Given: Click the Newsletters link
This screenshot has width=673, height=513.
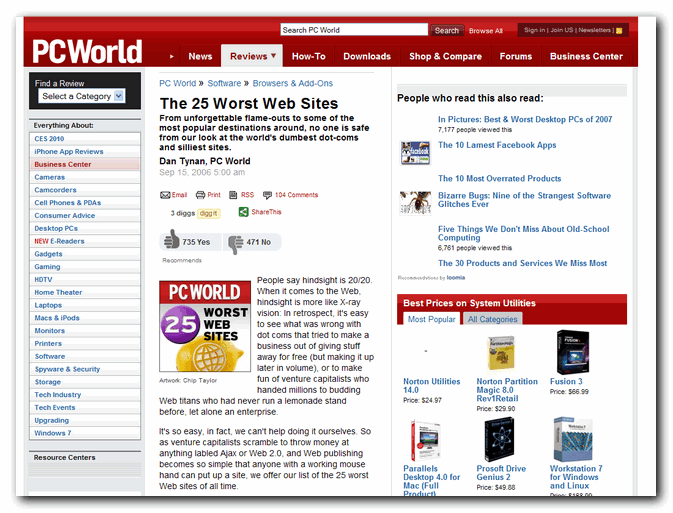Looking at the screenshot, I should [594, 30].
